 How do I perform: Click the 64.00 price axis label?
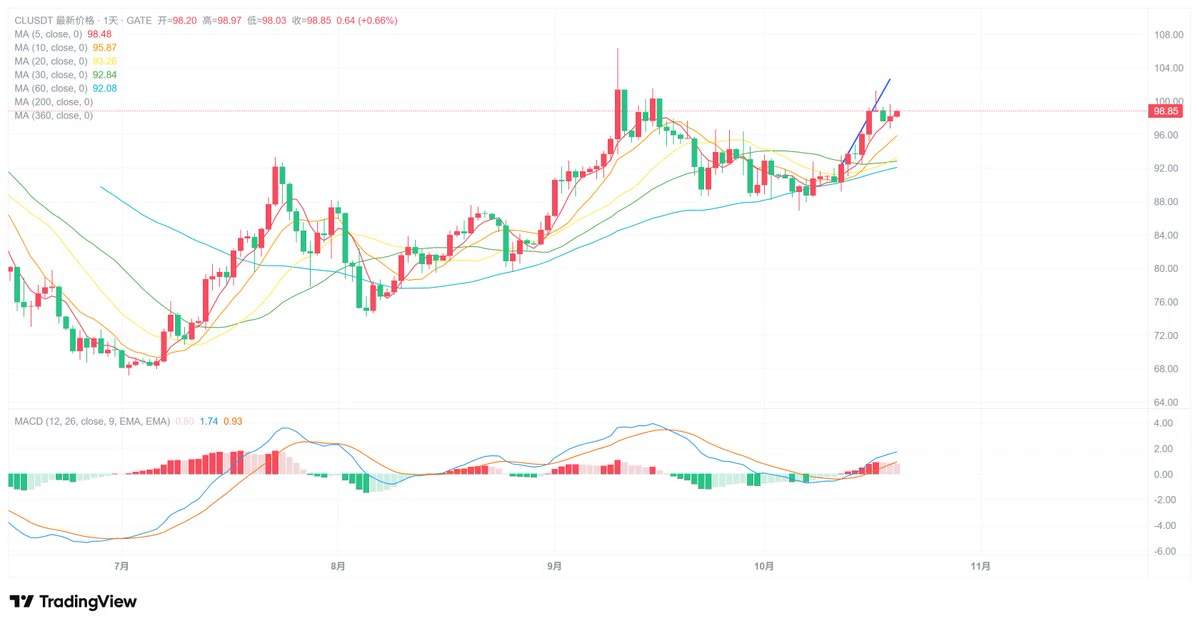[x=1166, y=402]
